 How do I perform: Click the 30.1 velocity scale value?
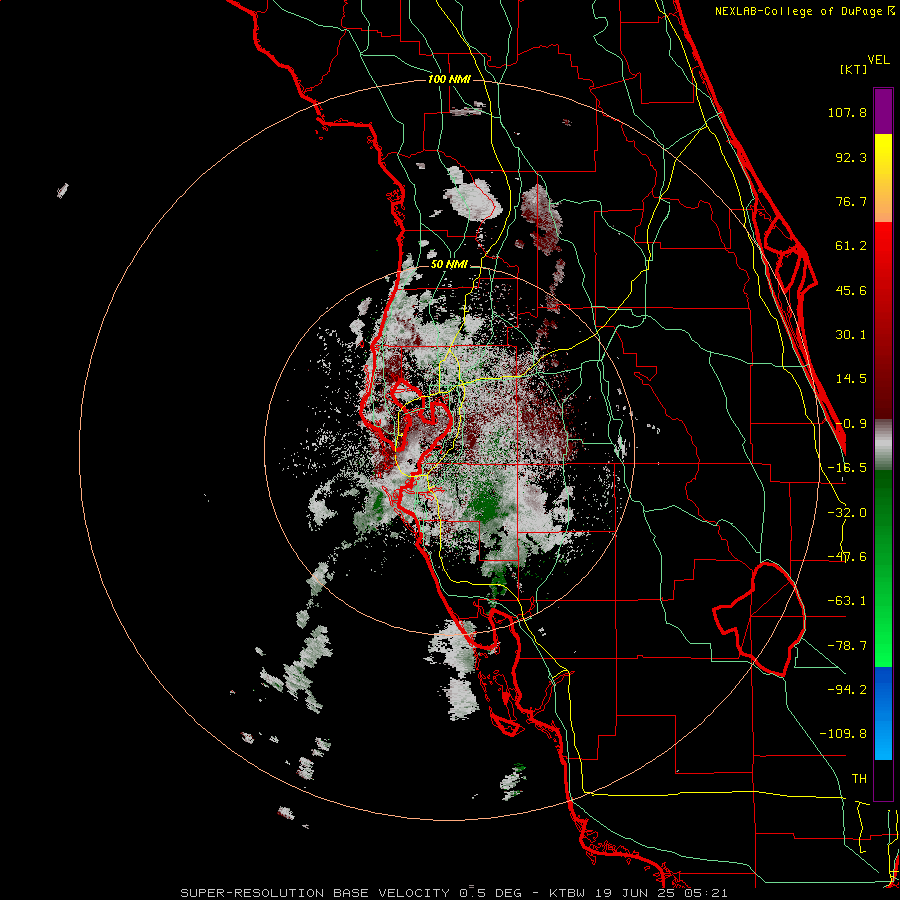[x=851, y=335]
